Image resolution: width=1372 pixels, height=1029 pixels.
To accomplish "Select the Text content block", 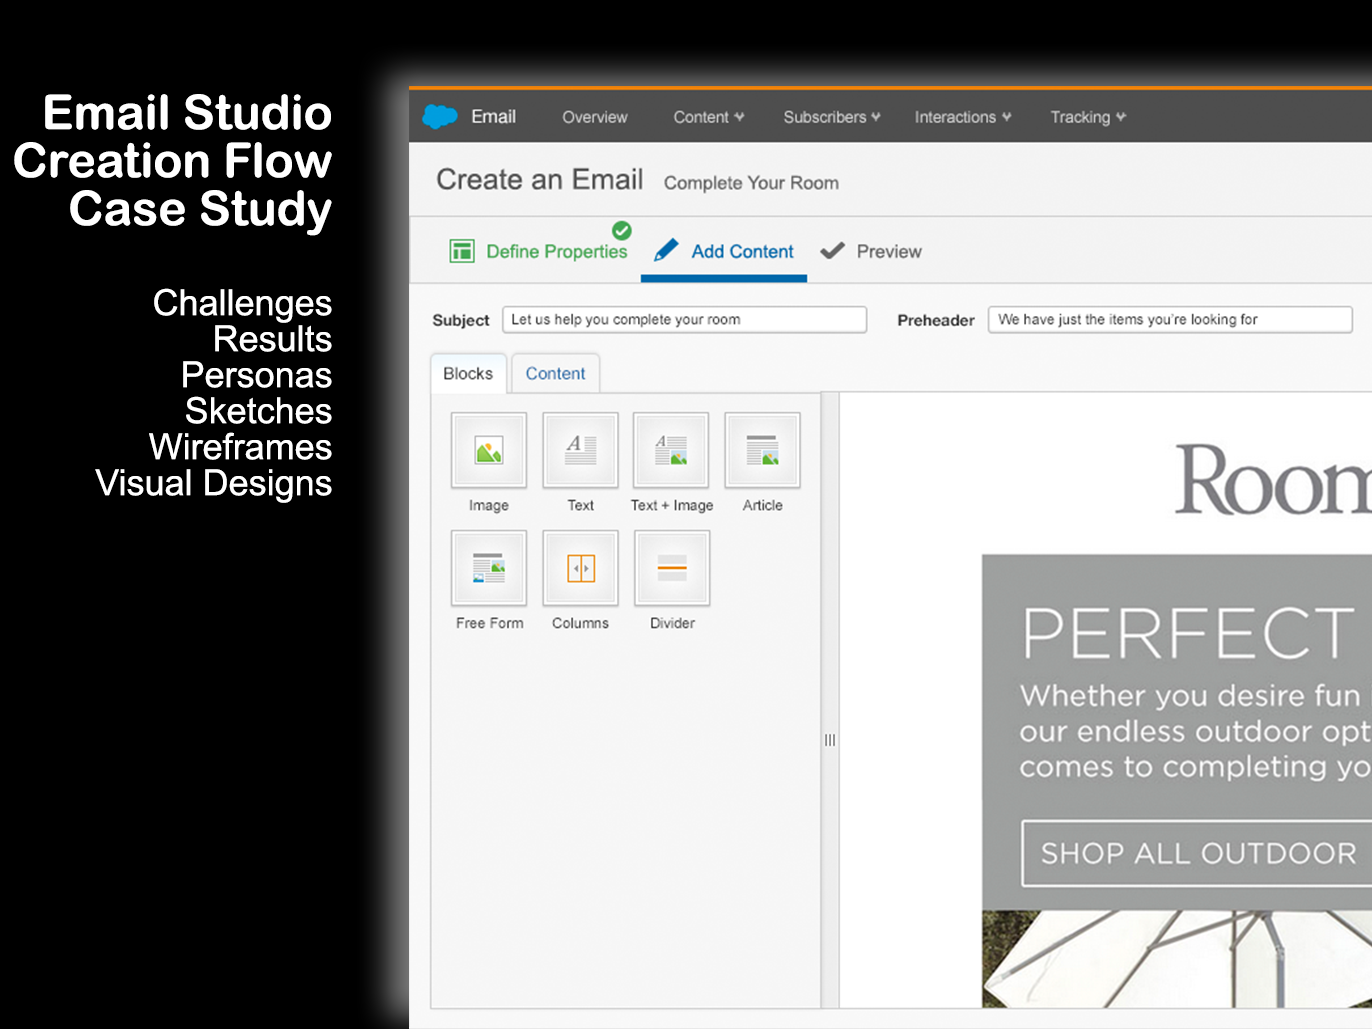I will point(580,450).
